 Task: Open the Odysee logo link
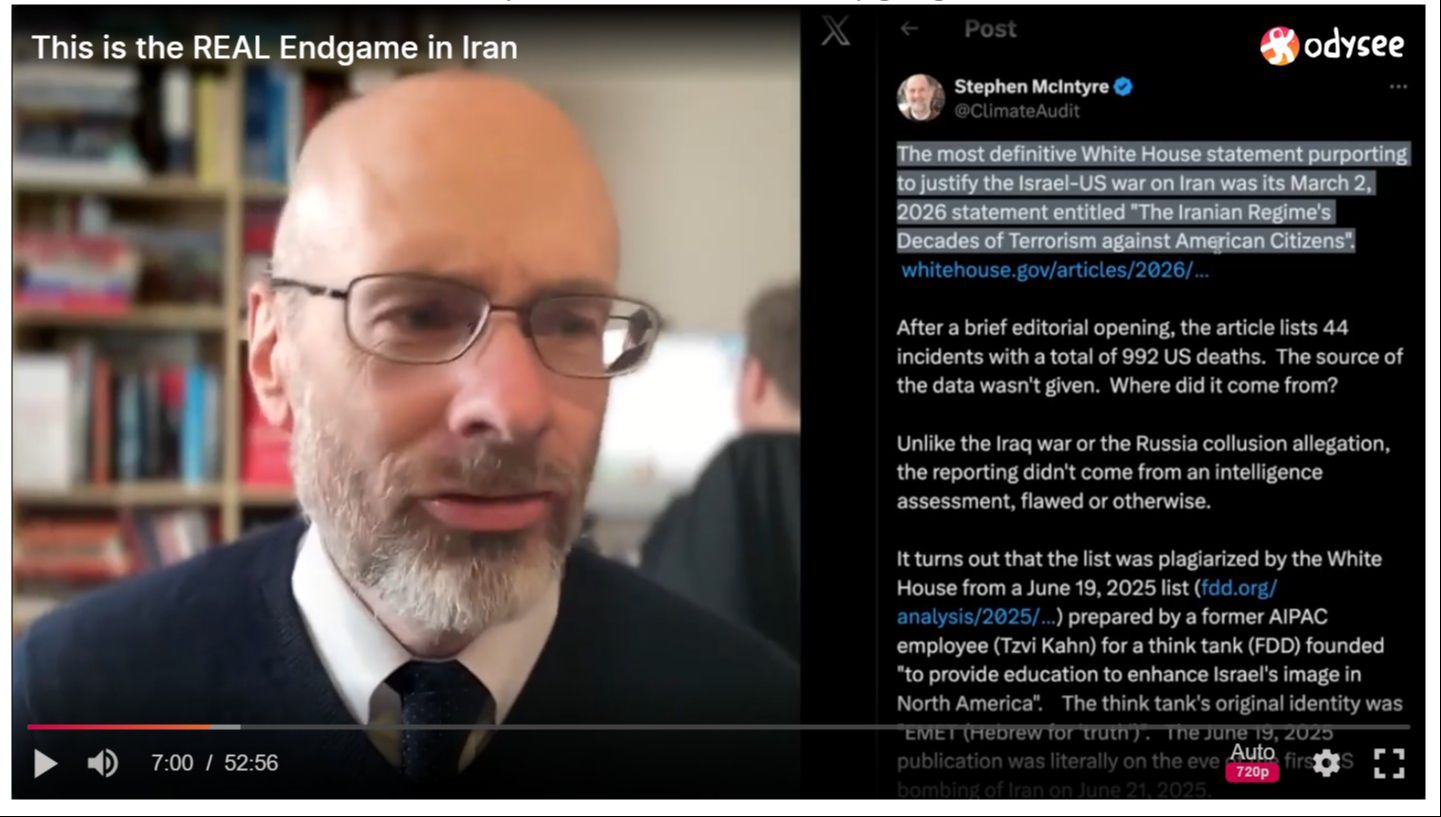pyautogui.click(x=1331, y=45)
